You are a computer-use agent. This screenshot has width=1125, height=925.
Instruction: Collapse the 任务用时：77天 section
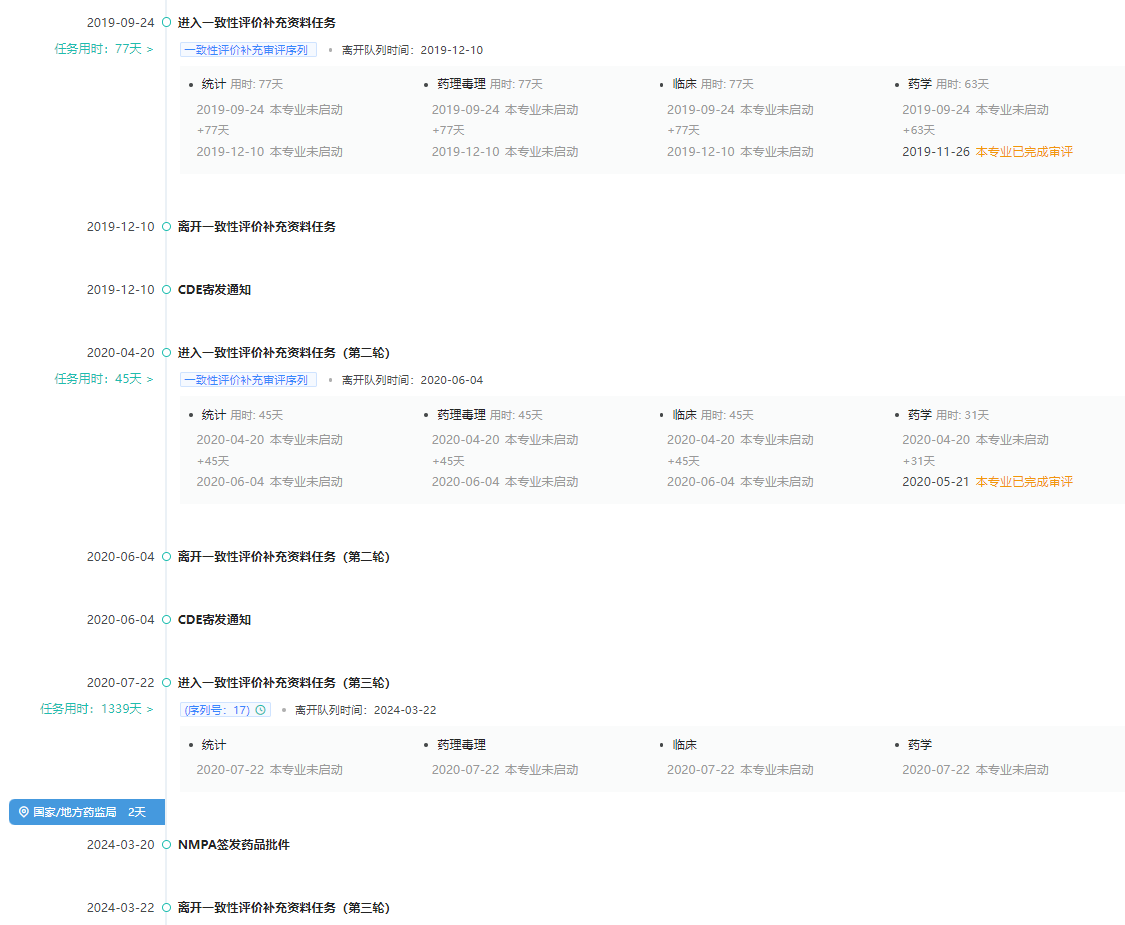pos(150,49)
